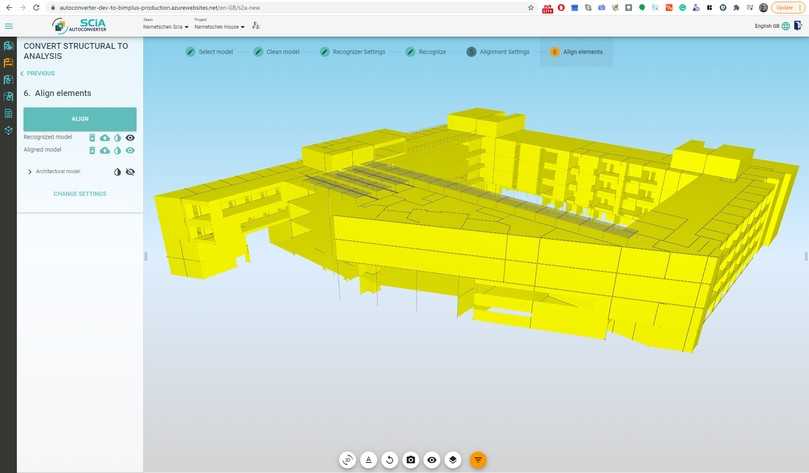Image resolution: width=809 pixels, height=473 pixels.
Task: Toggle visibility eye of Recognized model
Action: pos(130,137)
